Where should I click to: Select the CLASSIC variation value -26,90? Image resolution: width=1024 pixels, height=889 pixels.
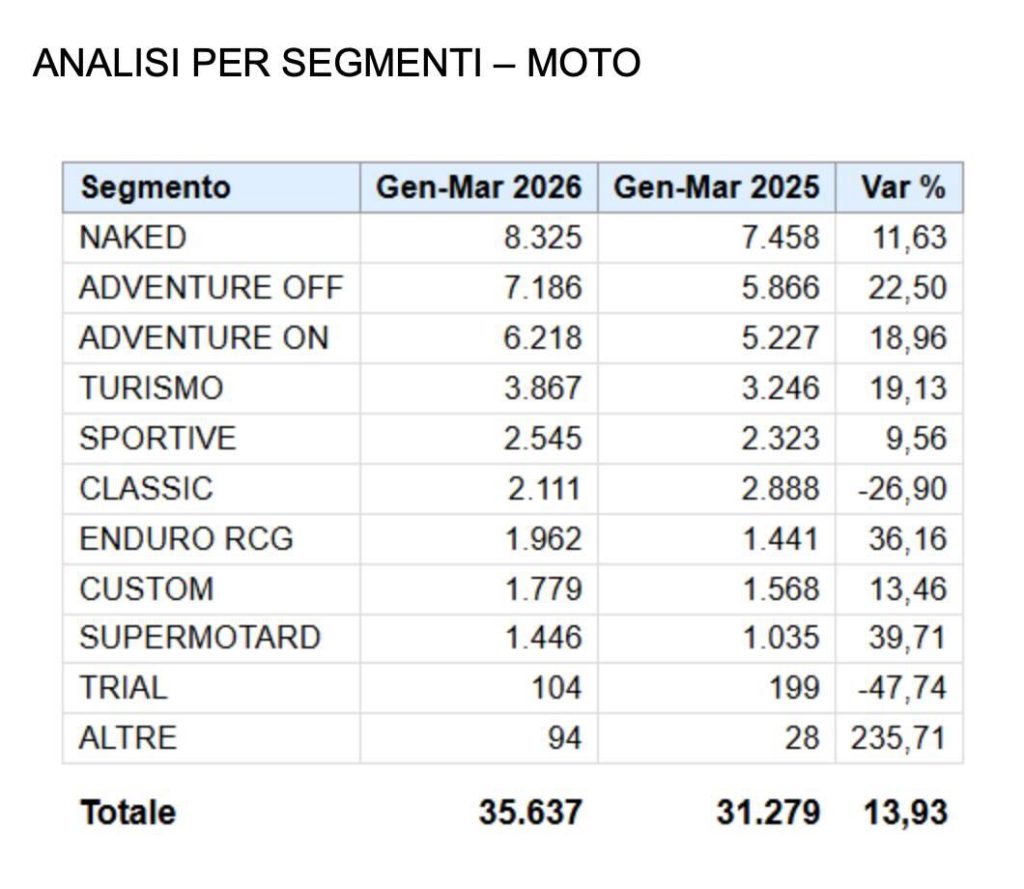pos(894,488)
